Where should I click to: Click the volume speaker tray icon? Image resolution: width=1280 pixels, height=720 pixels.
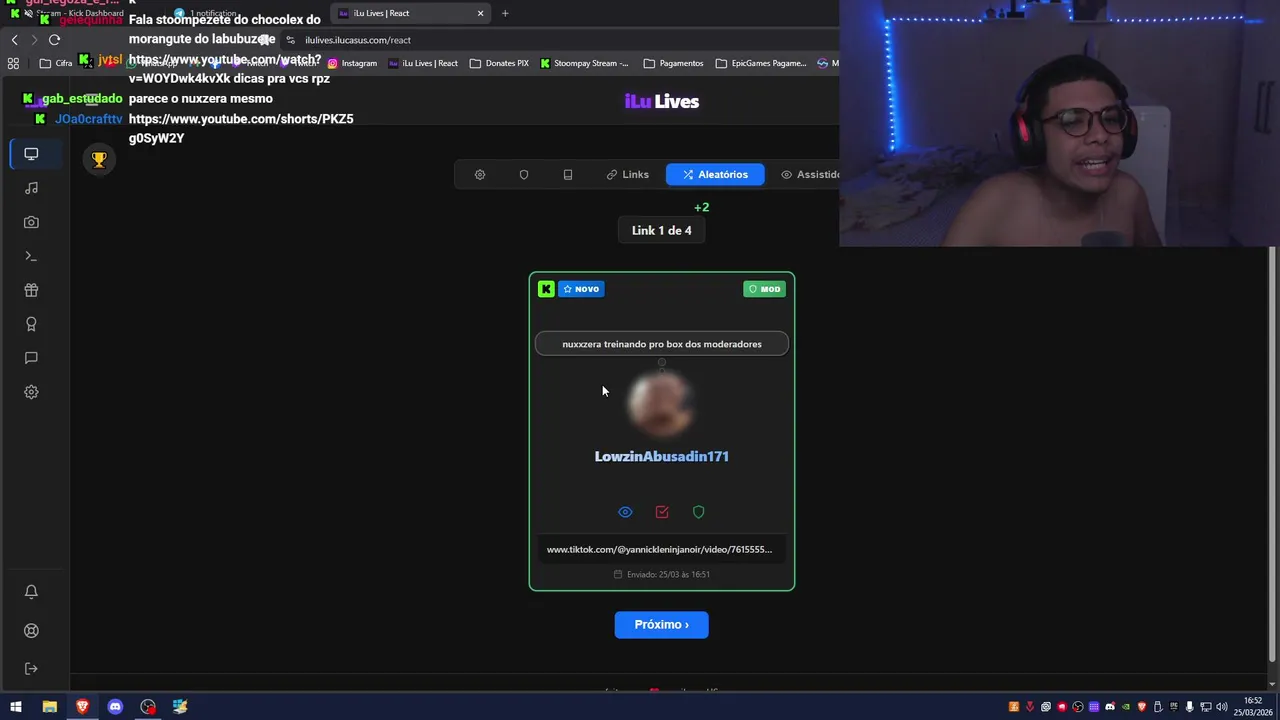pos(1222,707)
